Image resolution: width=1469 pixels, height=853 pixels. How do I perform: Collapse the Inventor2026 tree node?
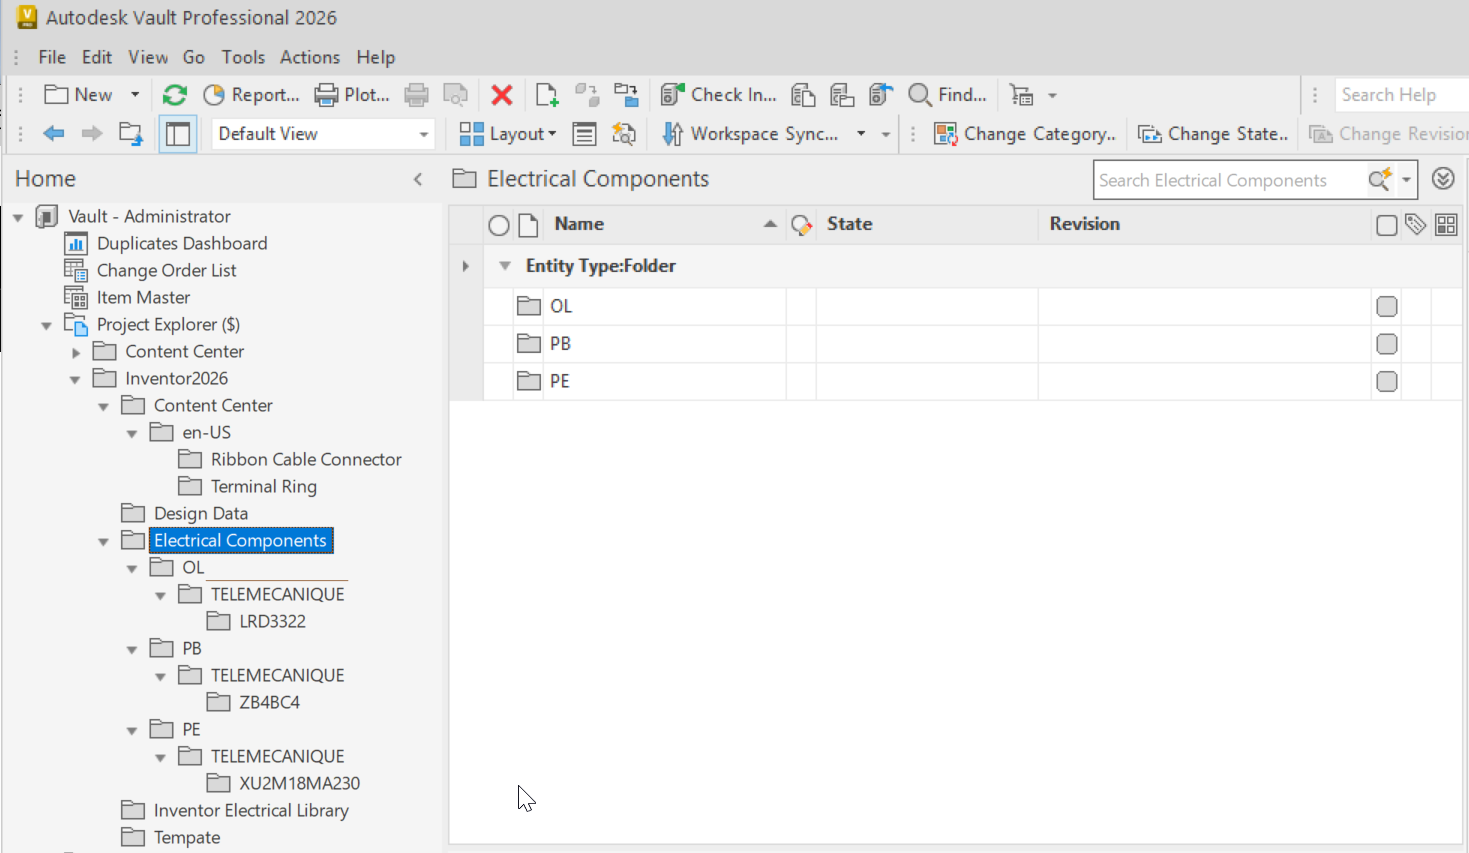pyautogui.click(x=75, y=379)
